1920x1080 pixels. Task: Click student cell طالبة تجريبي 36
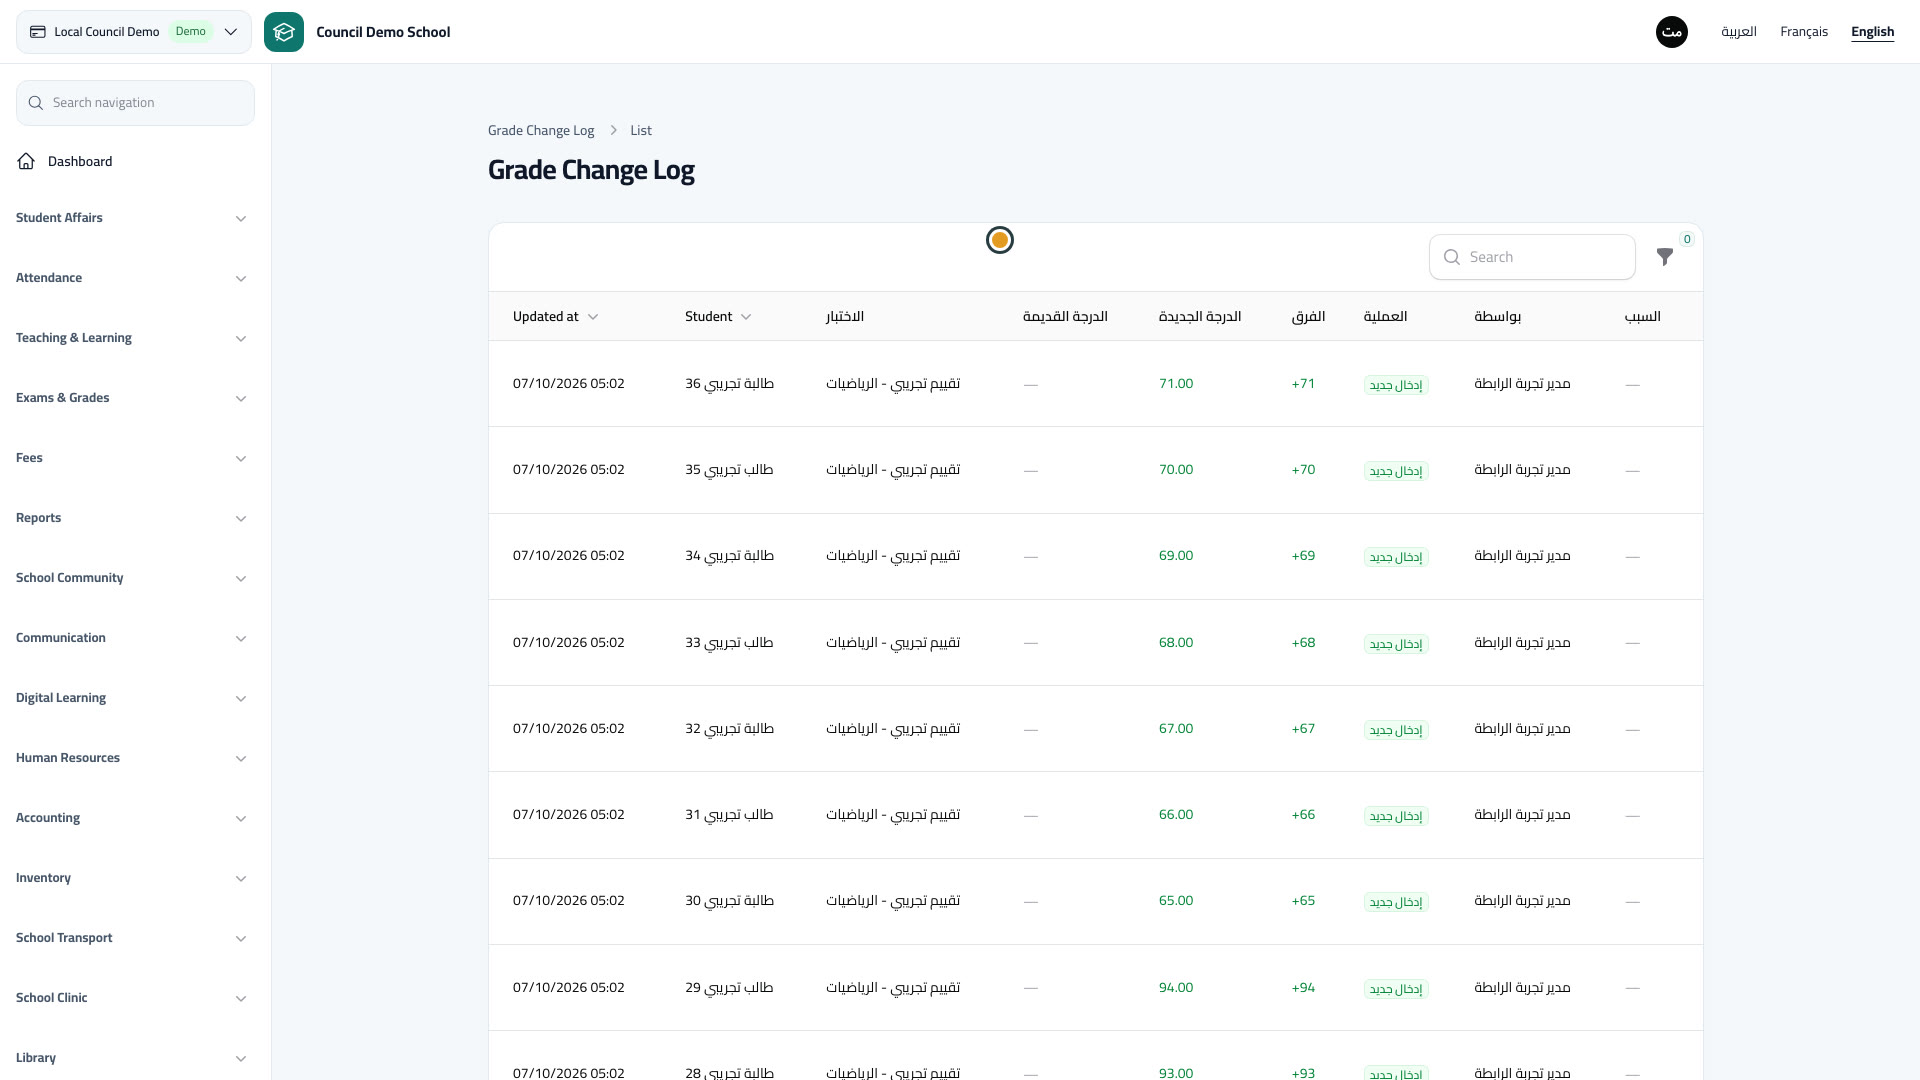(729, 384)
